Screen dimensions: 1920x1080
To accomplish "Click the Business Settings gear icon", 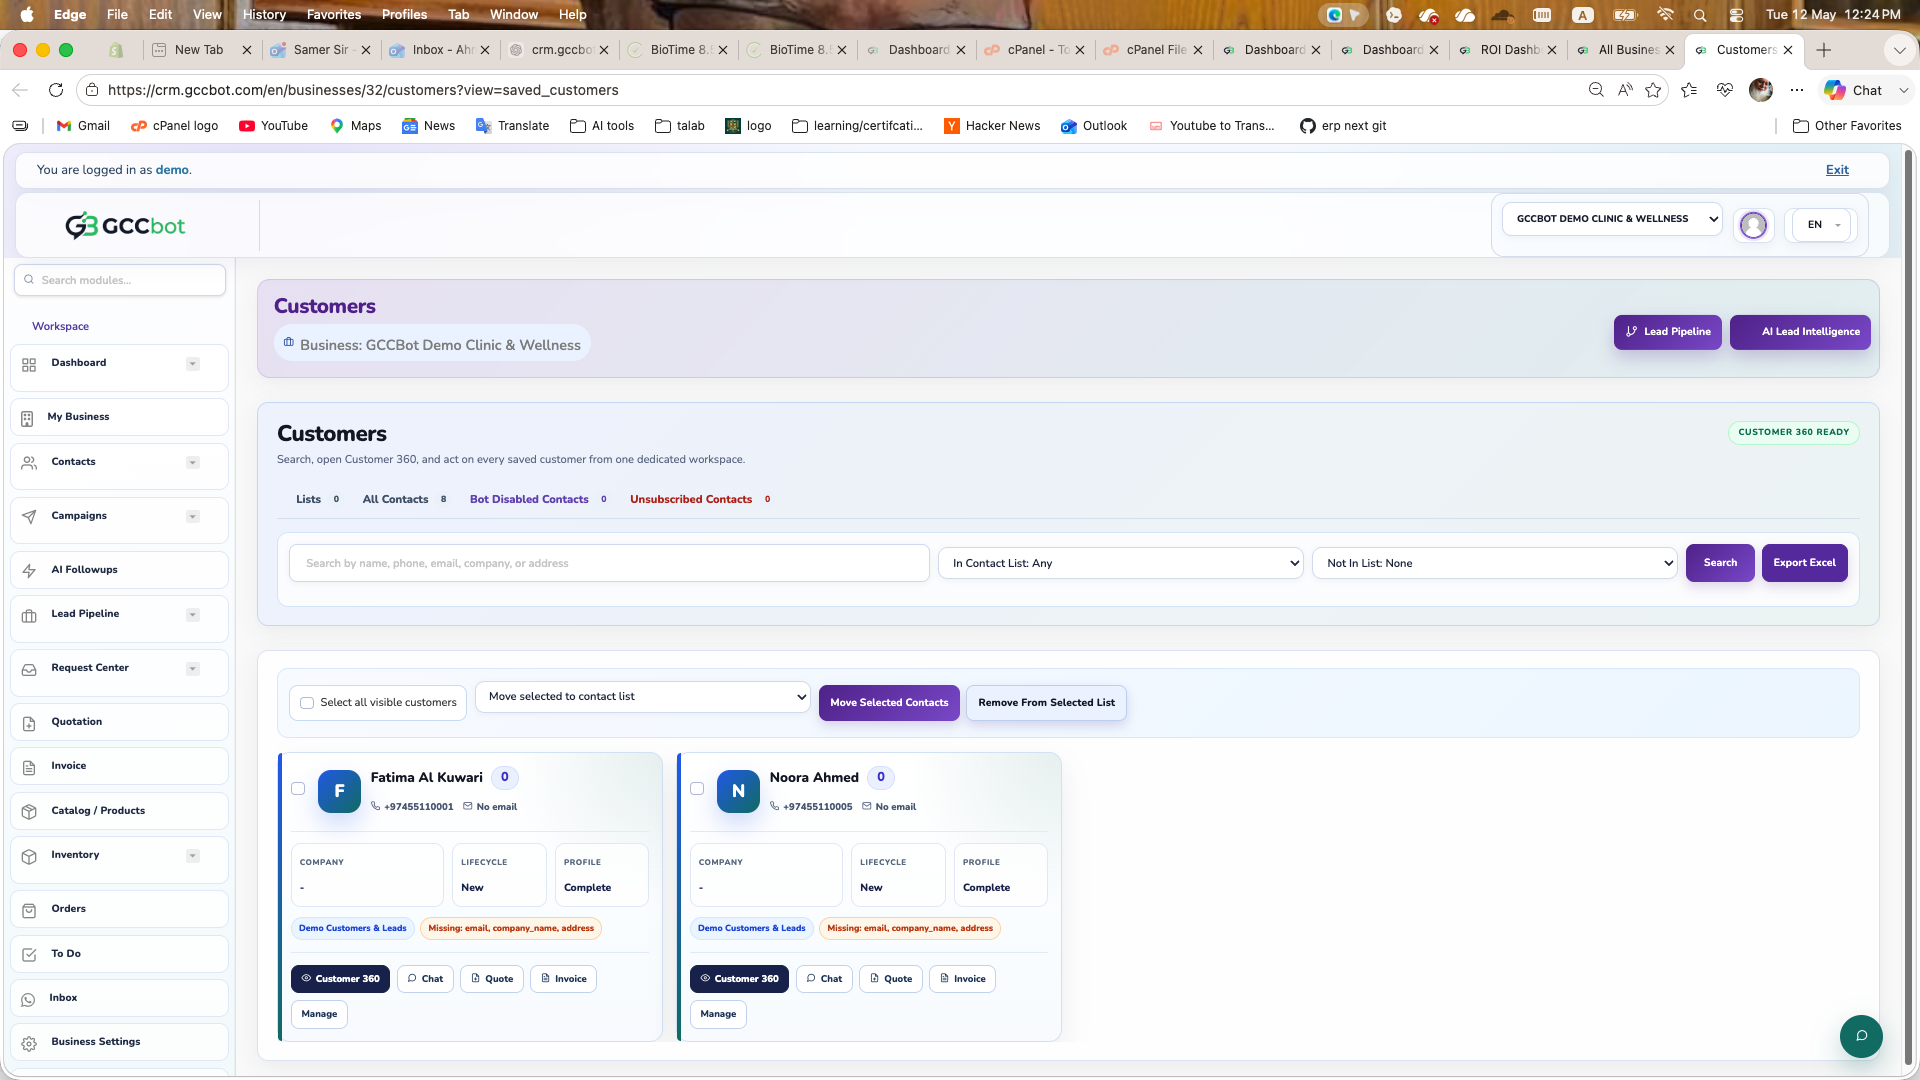I will tap(29, 1043).
